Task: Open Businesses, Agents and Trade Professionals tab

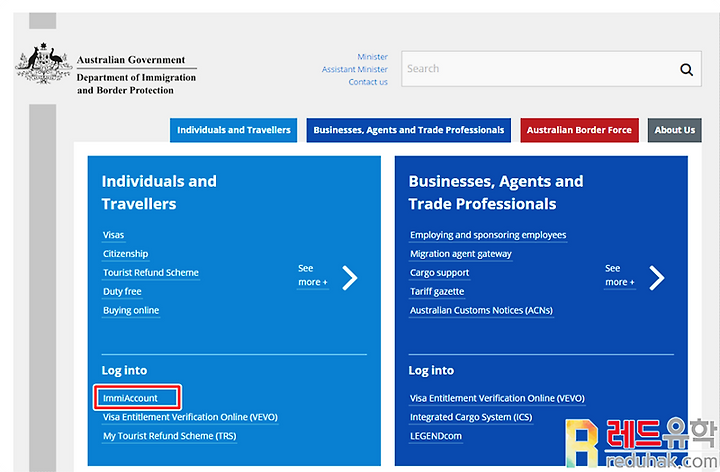Action: (409, 130)
